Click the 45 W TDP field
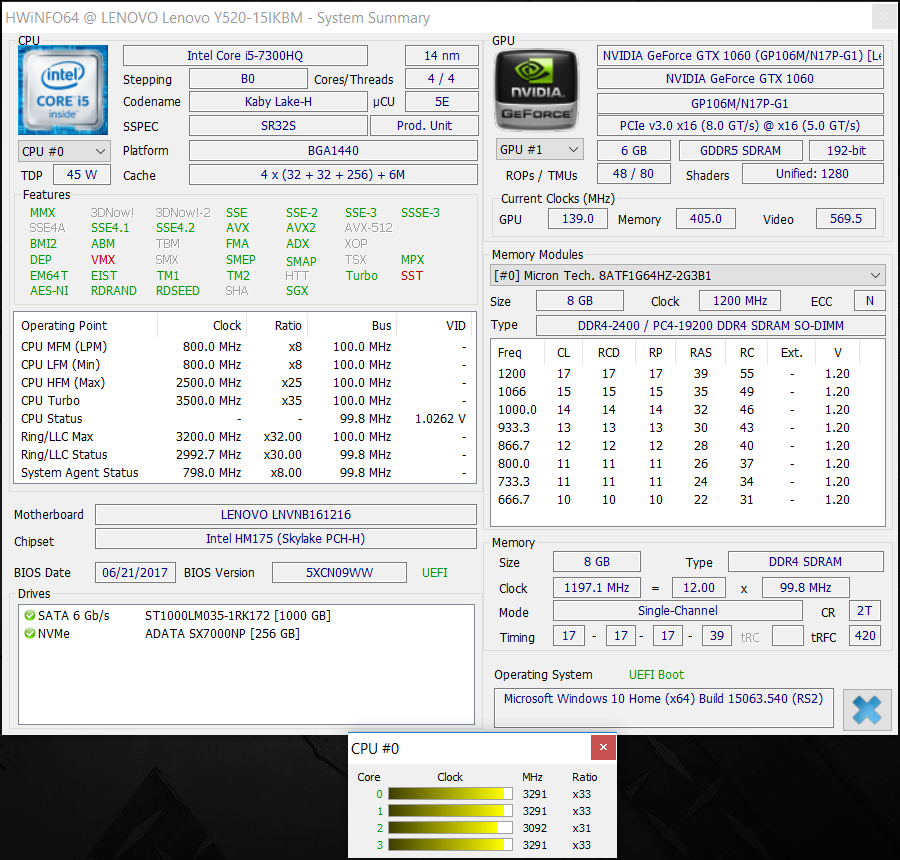 pyautogui.click(x=82, y=175)
